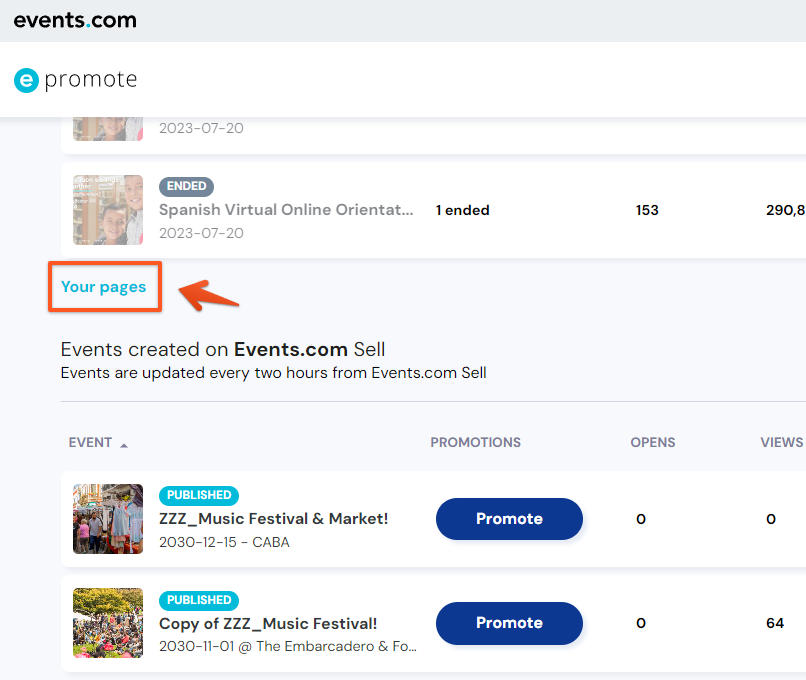The image size is (806, 680).
Task: Click the '1 ended' promotions text
Action: point(463,210)
